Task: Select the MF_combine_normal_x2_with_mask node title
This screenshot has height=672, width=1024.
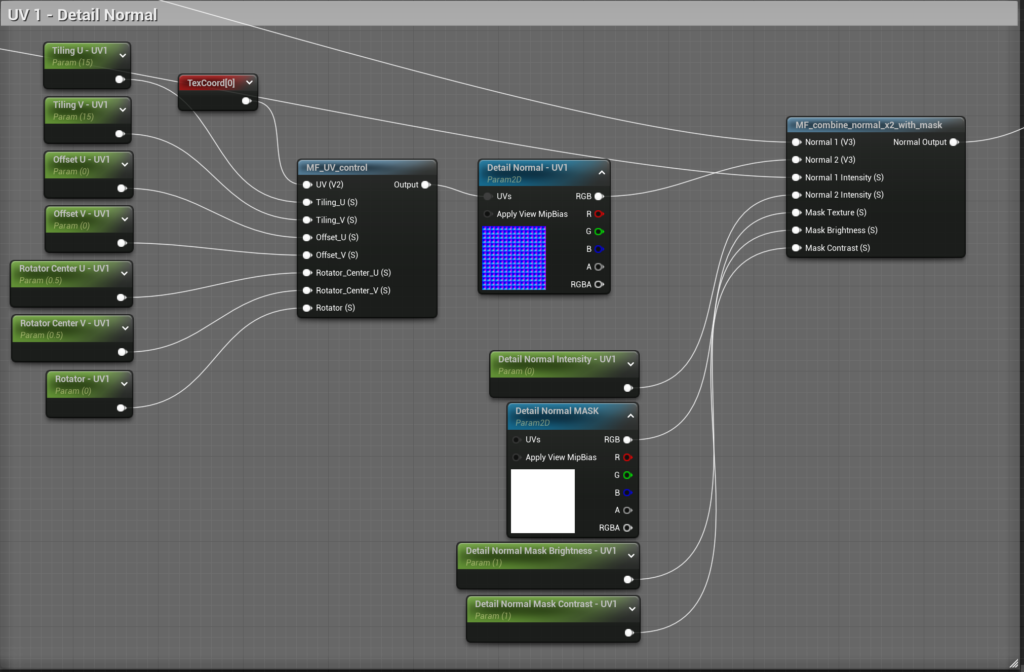Action: 869,125
